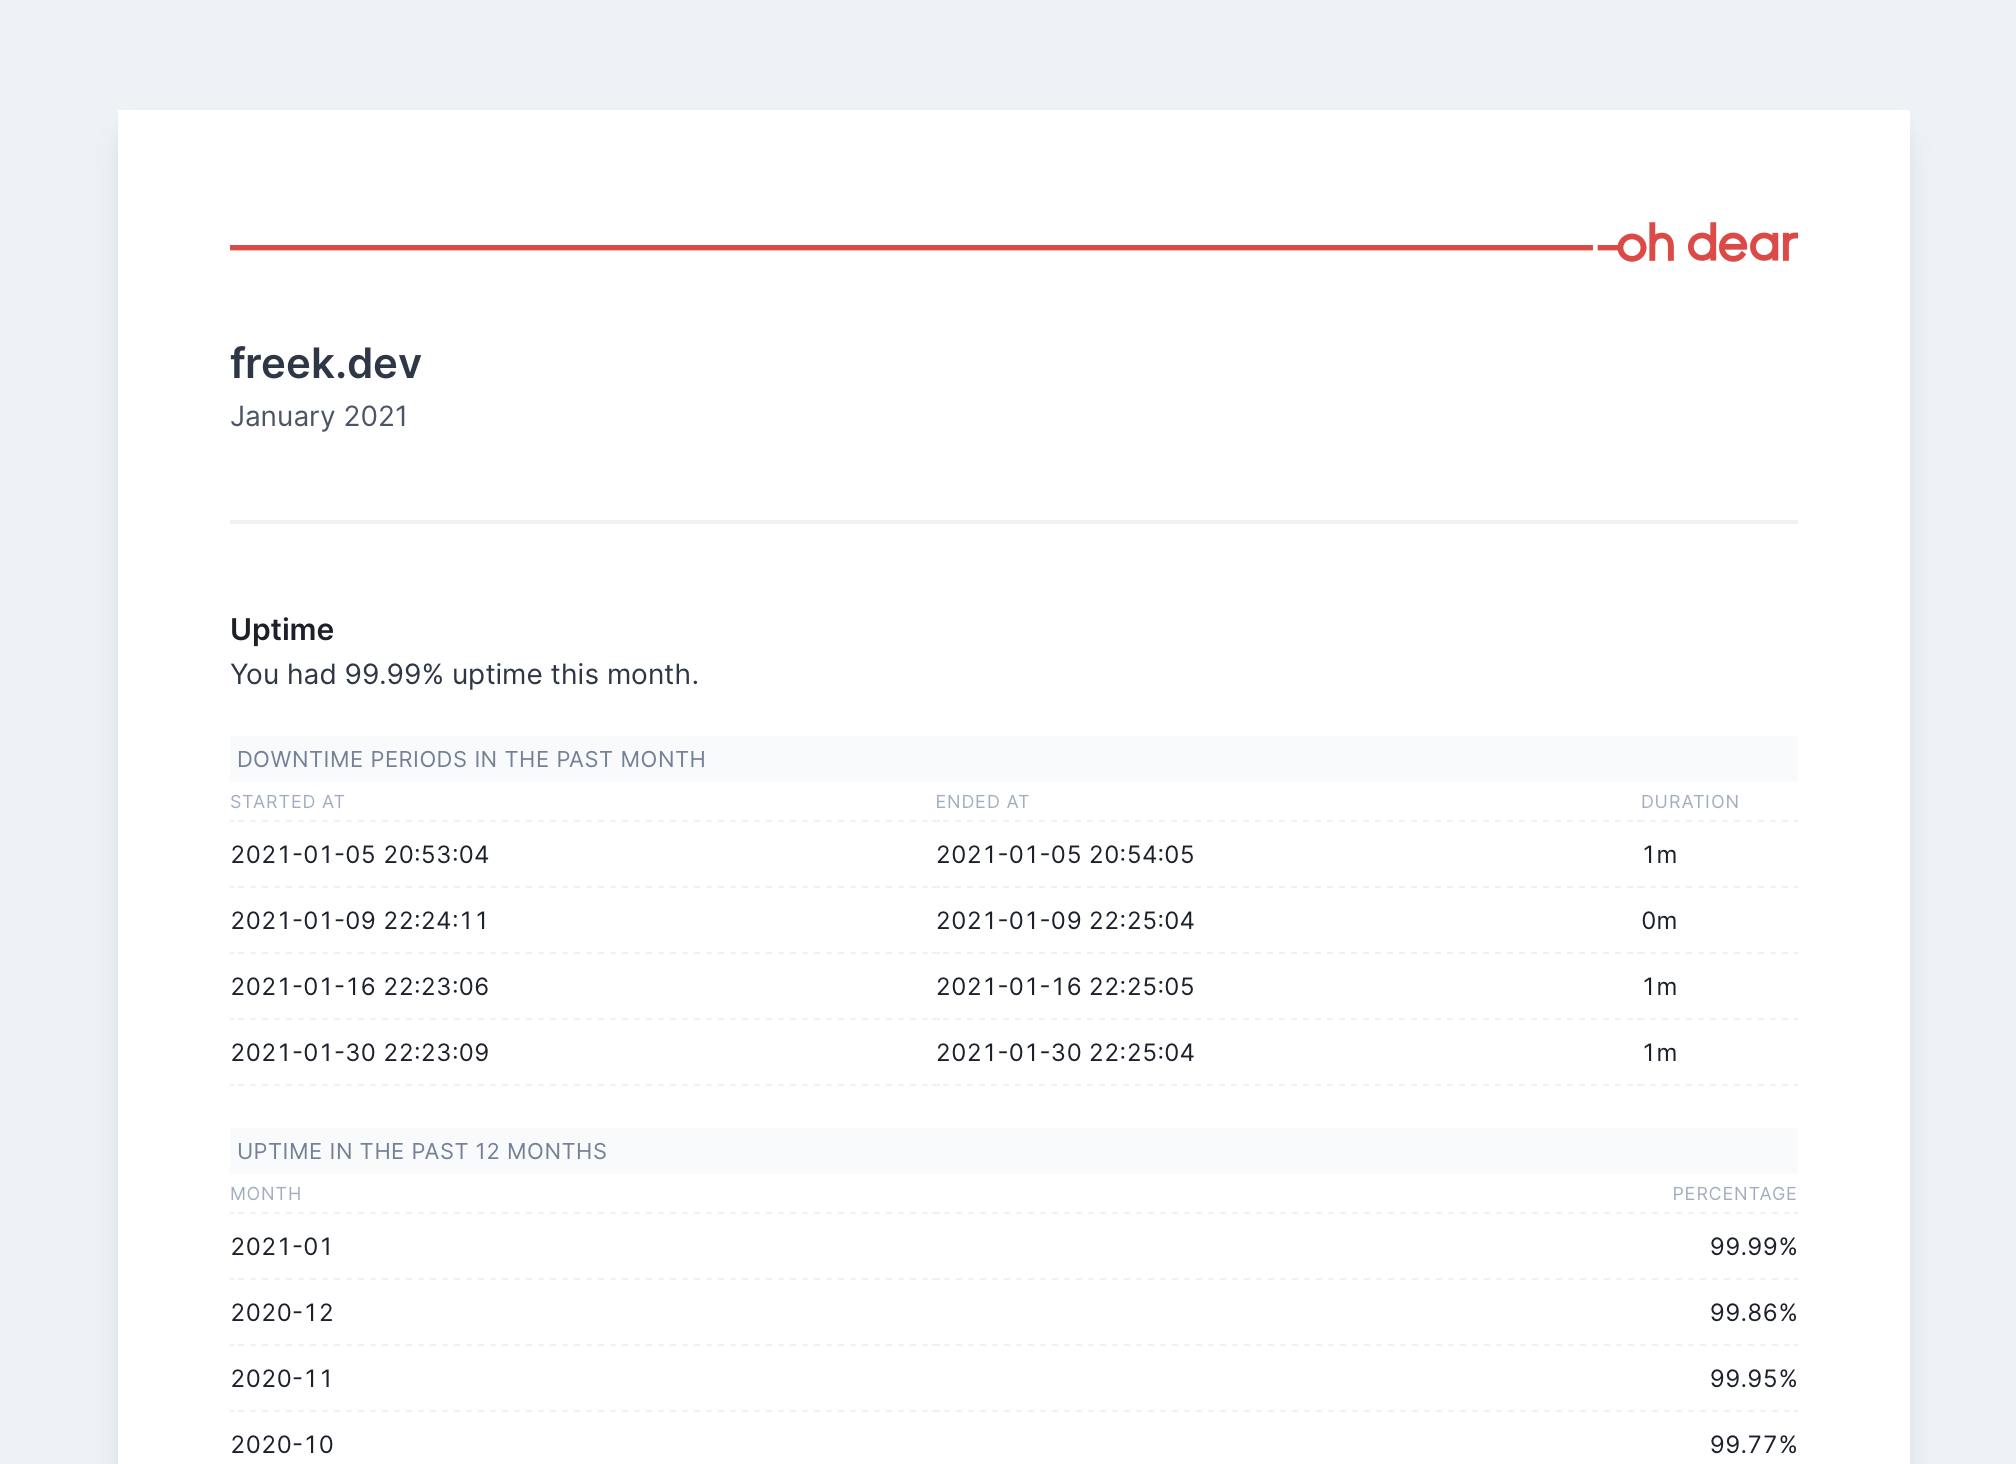Image resolution: width=2016 pixels, height=1464 pixels.
Task: Select end time 2021-01-16 22:25:05
Action: pyautogui.click(x=1065, y=987)
